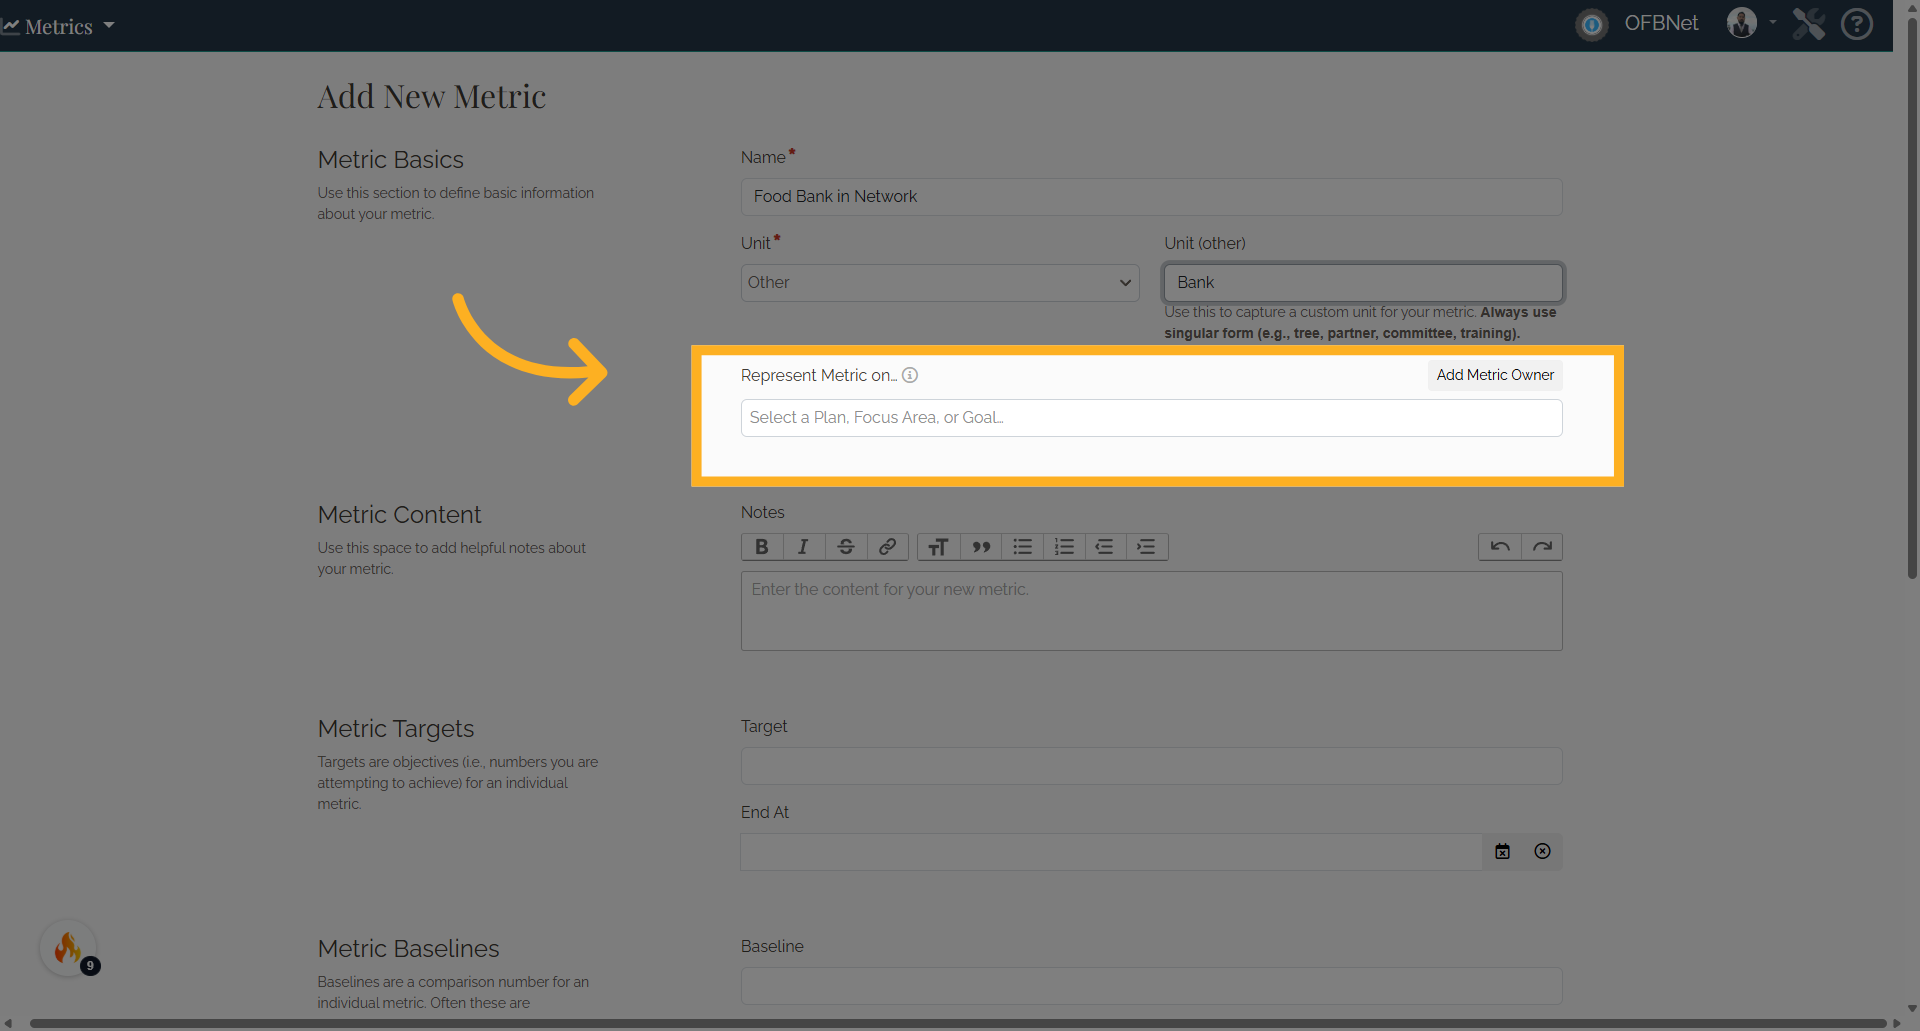Click the Name field with Food Bank in Network
This screenshot has width=1920, height=1031.
point(1151,197)
